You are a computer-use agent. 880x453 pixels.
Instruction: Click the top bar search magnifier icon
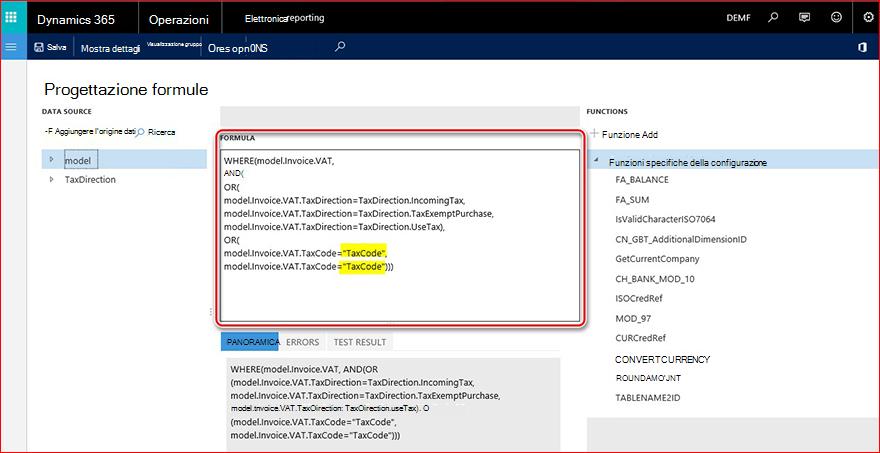tap(773, 17)
